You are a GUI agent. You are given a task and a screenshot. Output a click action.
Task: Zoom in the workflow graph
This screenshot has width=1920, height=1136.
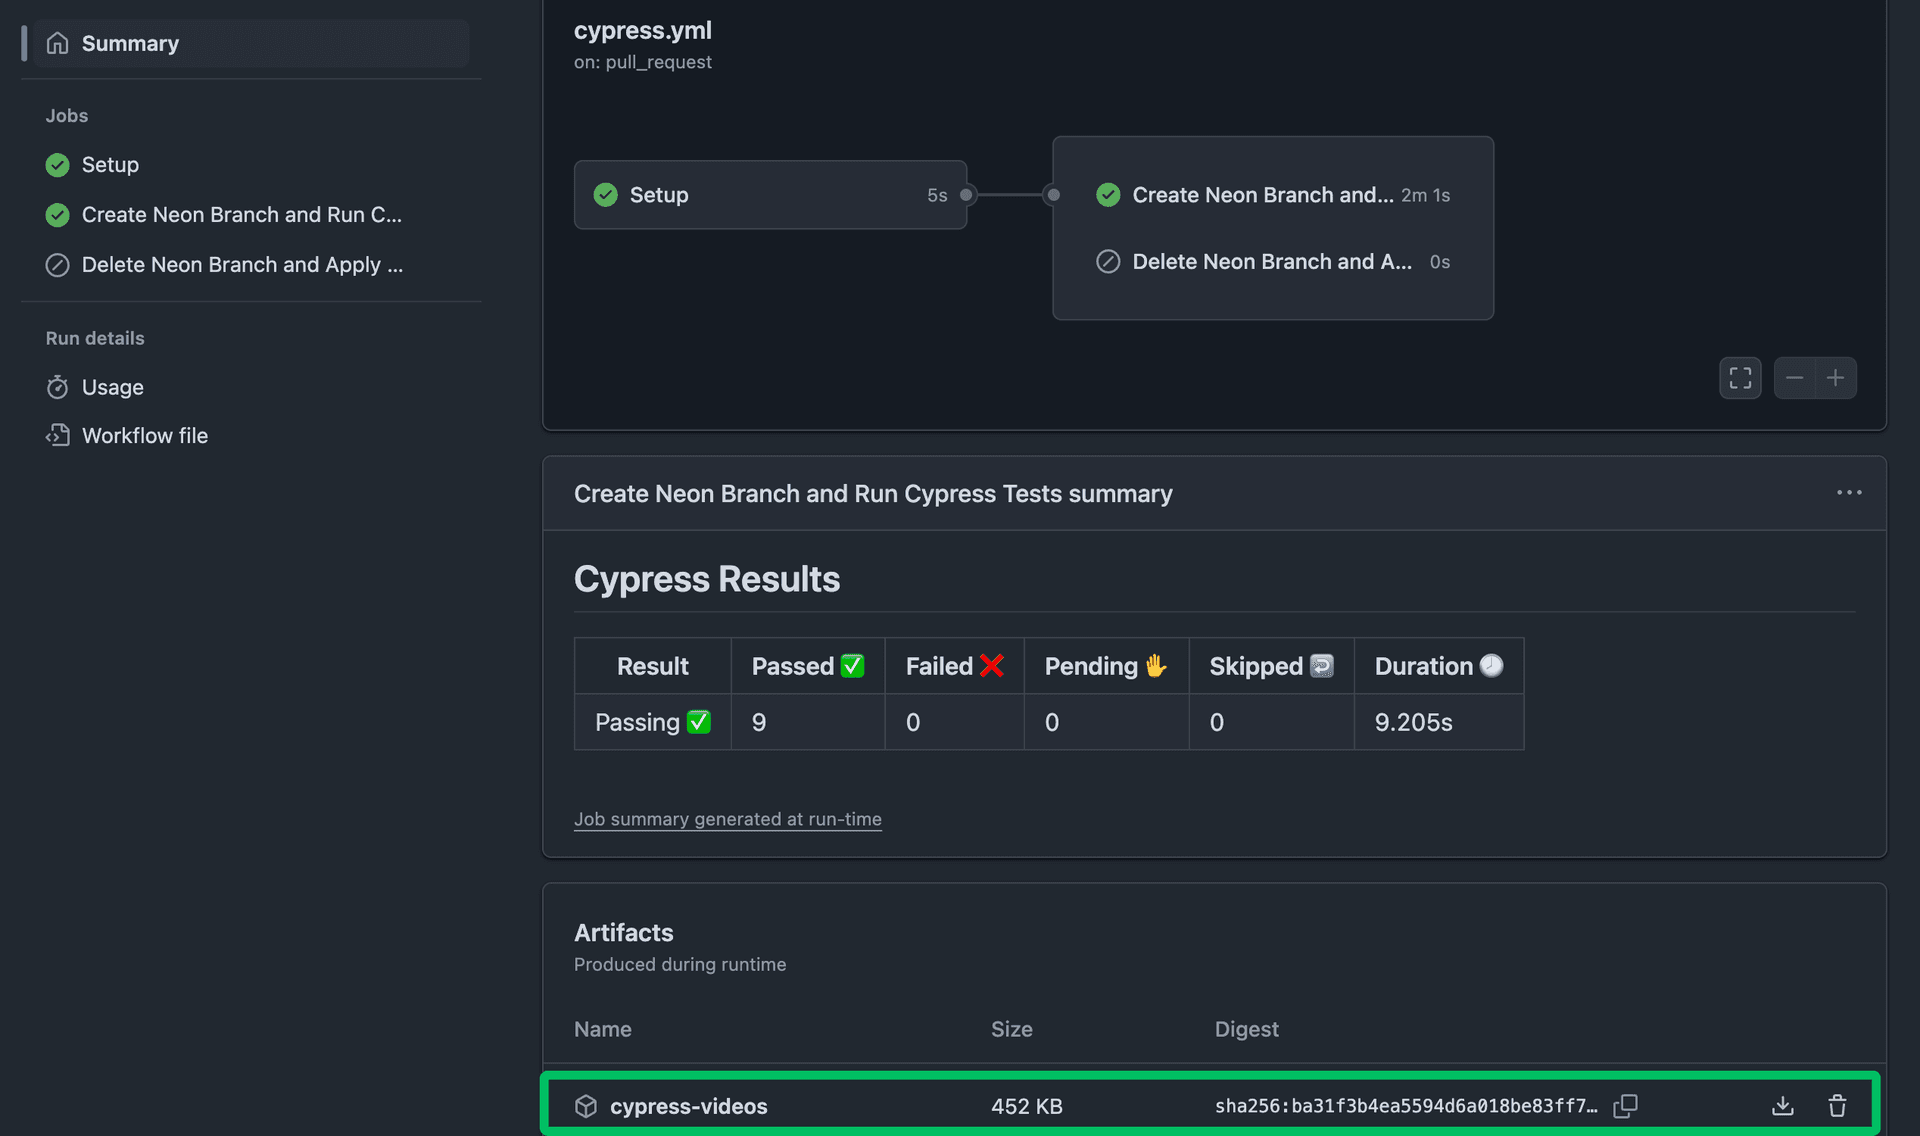1835,378
